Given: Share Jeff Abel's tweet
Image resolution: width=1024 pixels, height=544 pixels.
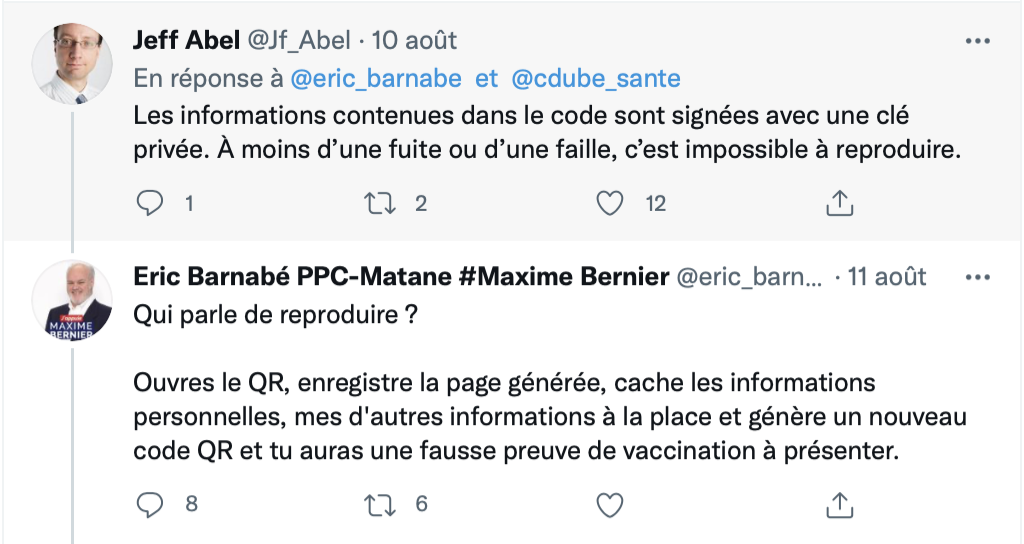Looking at the screenshot, I should pyautogui.click(x=840, y=203).
